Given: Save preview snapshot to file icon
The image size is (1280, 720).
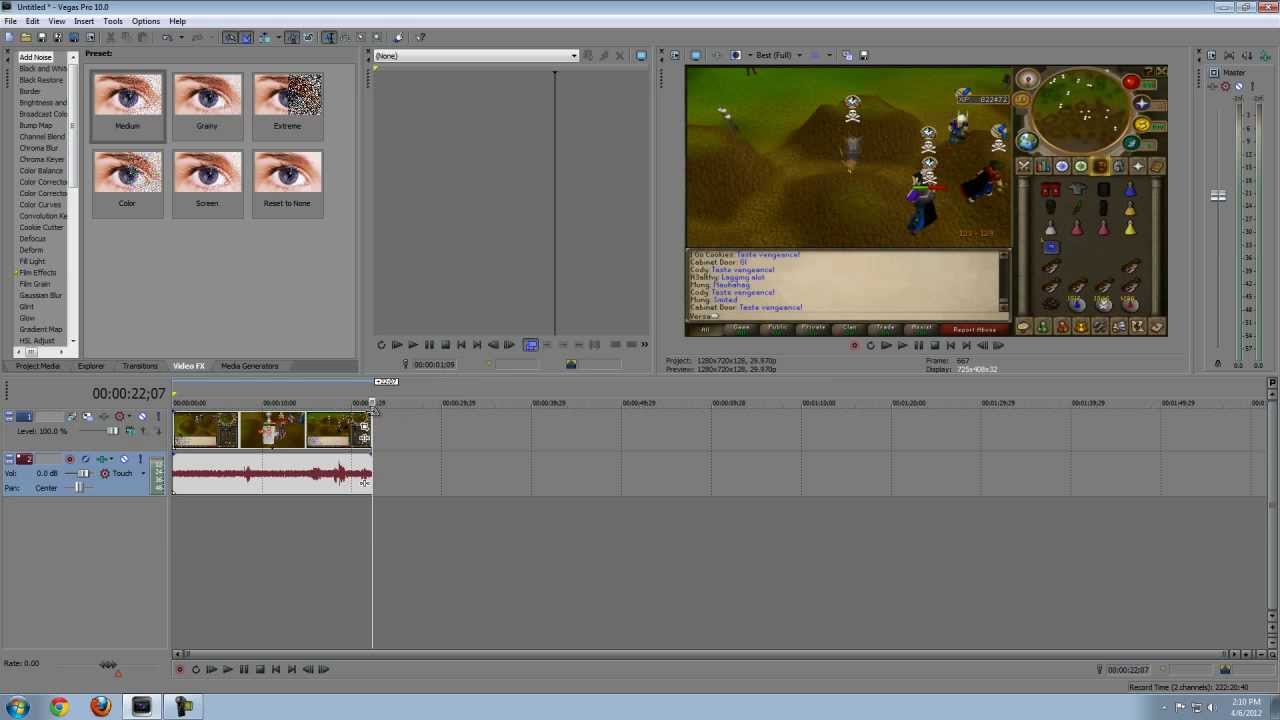Looking at the screenshot, I should (x=864, y=55).
